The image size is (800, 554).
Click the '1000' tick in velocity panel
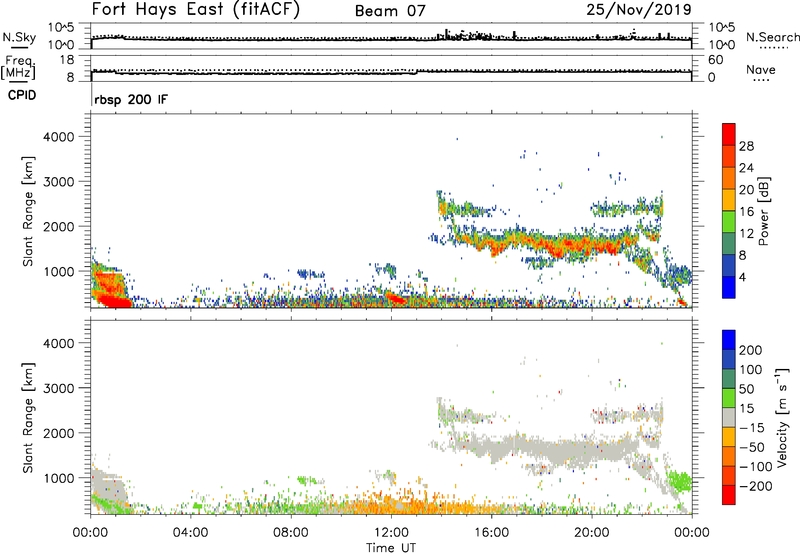(59, 478)
